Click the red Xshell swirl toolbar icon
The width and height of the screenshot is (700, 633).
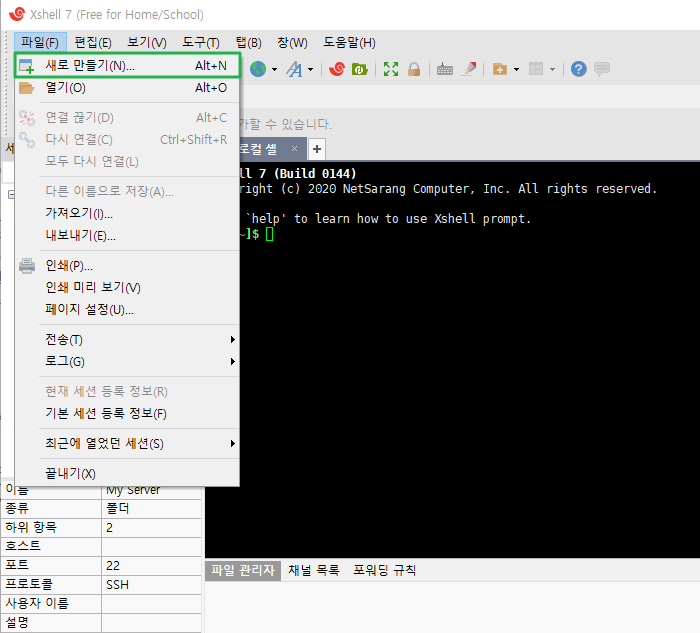pyautogui.click(x=337, y=69)
